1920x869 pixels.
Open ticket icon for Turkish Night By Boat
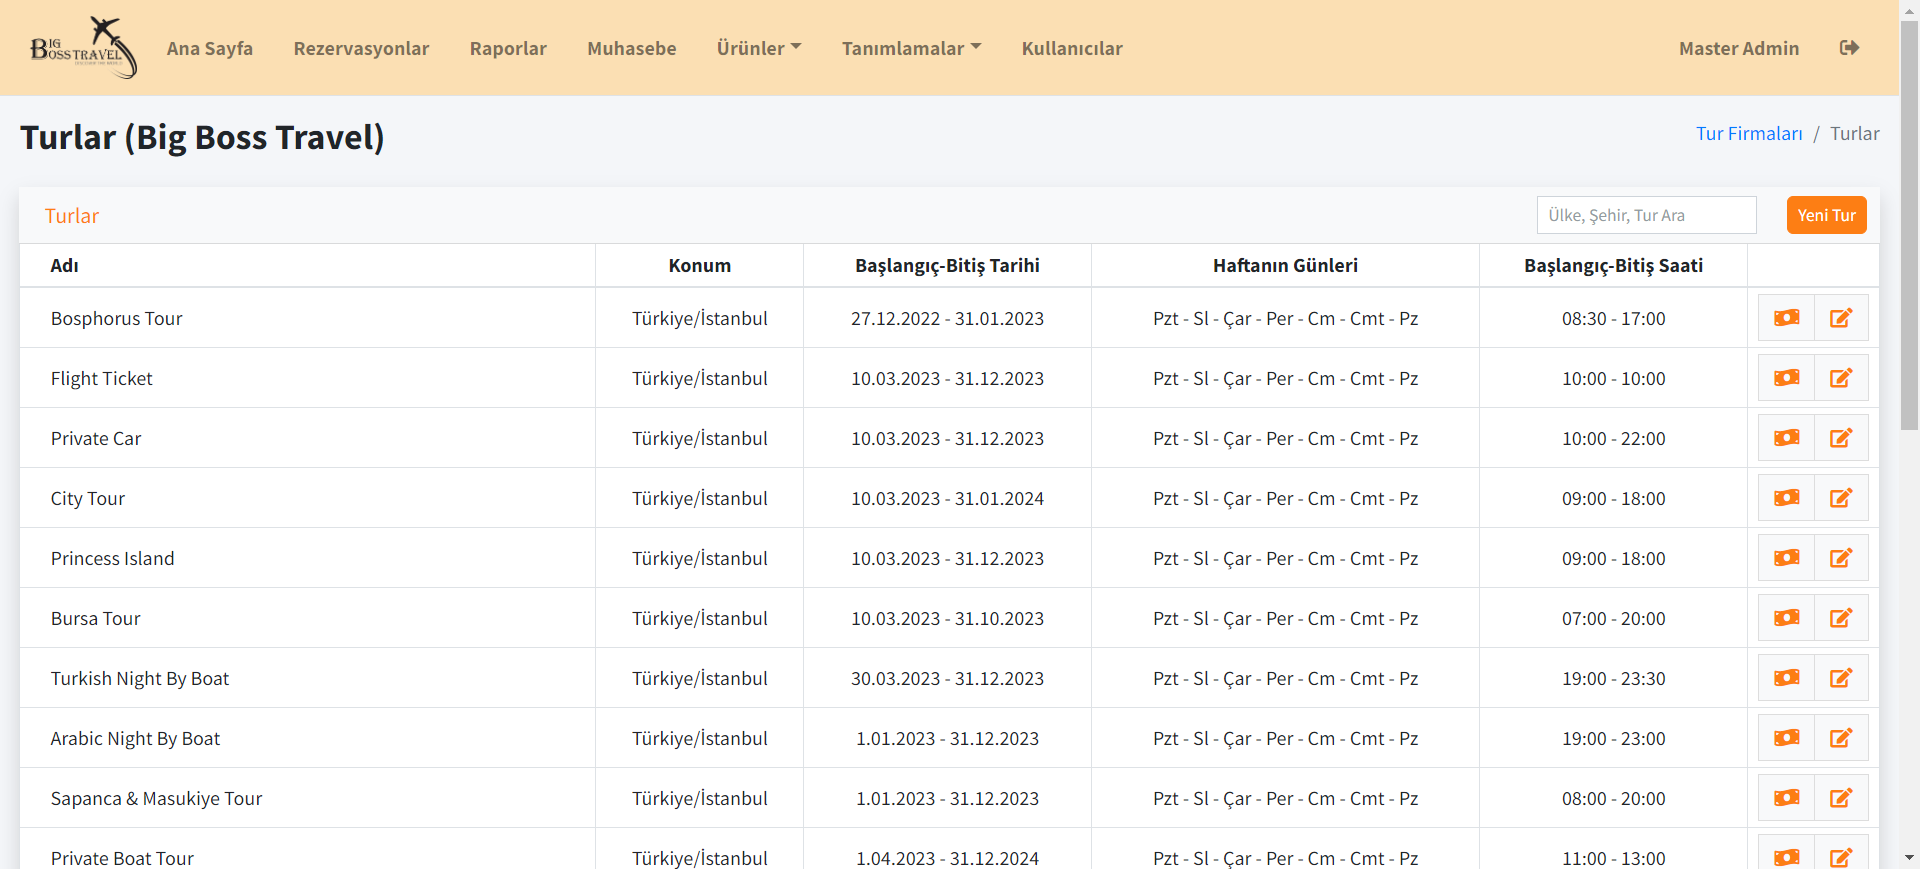1786,678
